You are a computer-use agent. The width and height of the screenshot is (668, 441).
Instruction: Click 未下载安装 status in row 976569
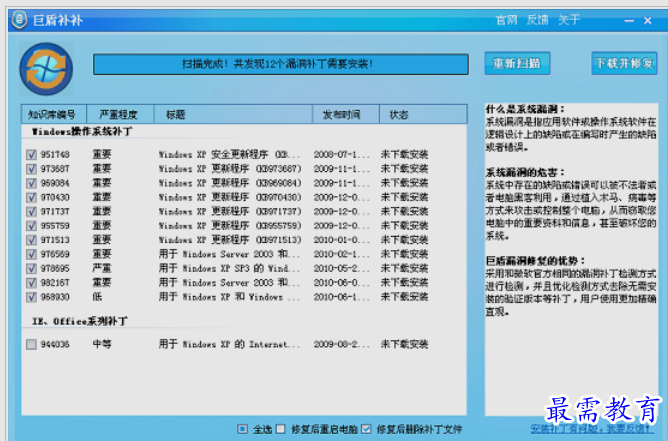(x=404, y=254)
